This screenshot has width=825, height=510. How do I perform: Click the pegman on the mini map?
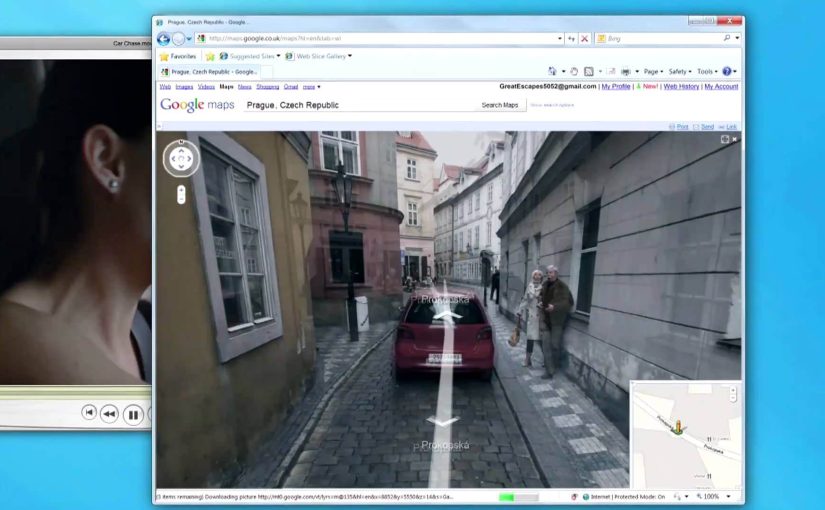tap(678, 427)
